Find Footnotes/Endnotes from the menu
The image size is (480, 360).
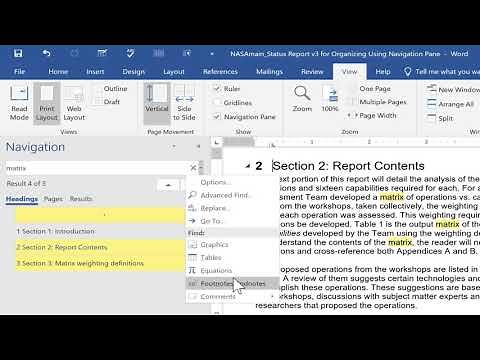[x=232, y=284]
